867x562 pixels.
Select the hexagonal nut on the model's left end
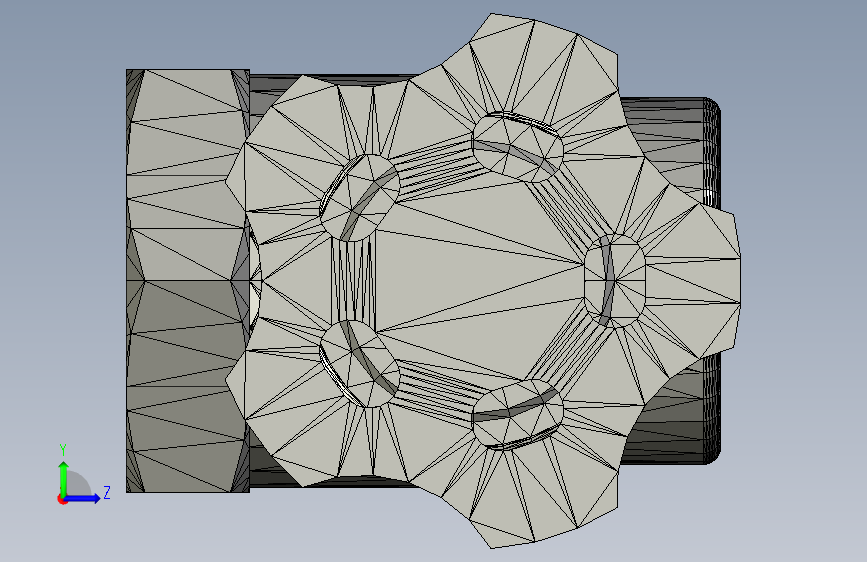(188, 281)
